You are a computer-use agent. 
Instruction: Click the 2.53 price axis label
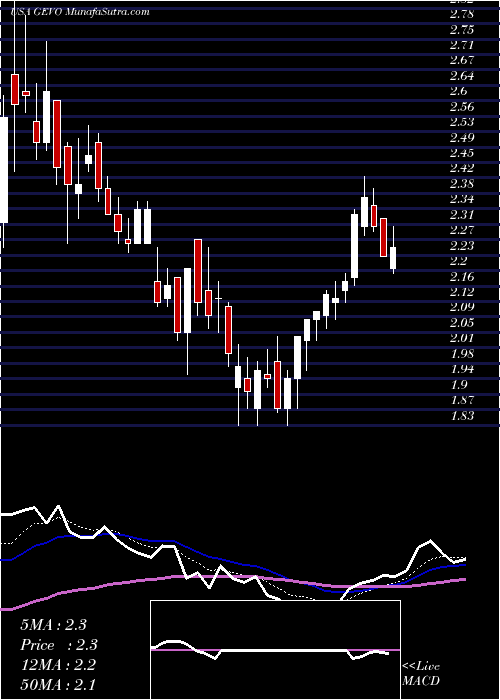click(462, 122)
